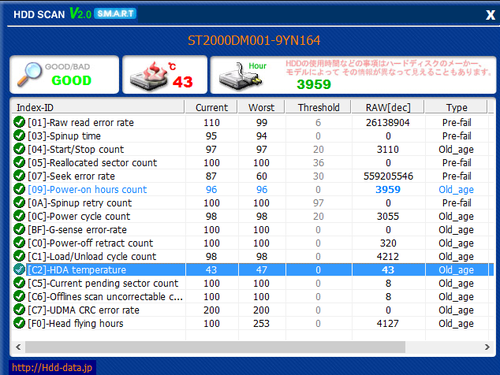The width and height of the screenshot is (500, 375).
Task: Select the [09]-Power-on hours count row
Action: [x=252, y=189]
